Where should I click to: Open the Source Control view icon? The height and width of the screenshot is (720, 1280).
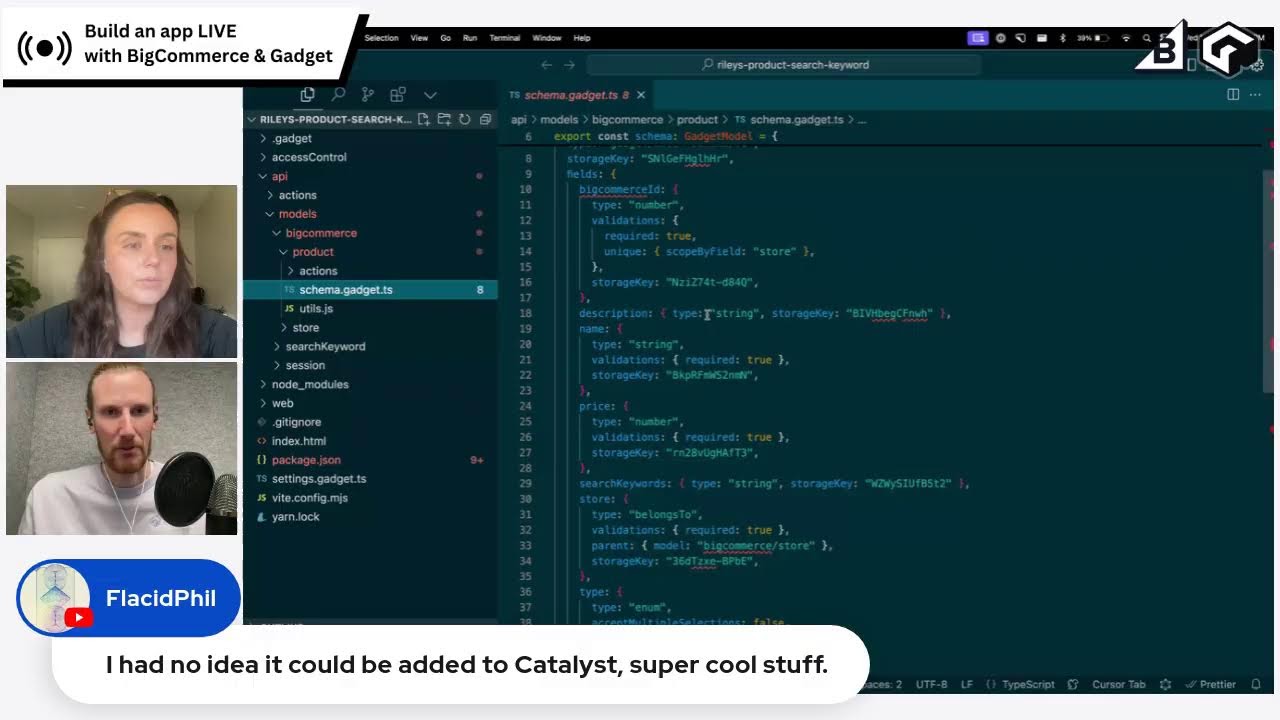pyautogui.click(x=368, y=94)
